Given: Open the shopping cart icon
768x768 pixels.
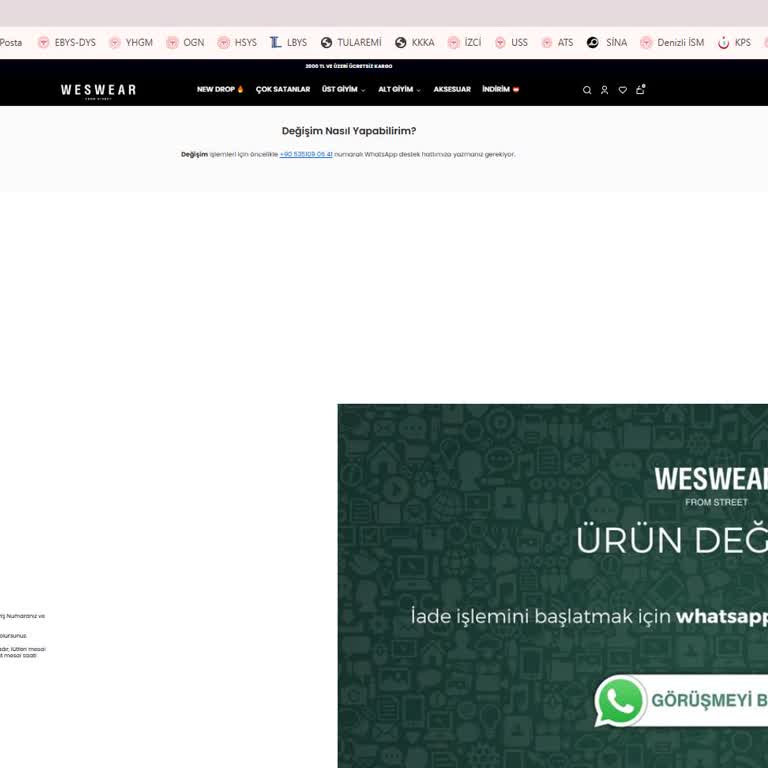Looking at the screenshot, I should point(640,89).
